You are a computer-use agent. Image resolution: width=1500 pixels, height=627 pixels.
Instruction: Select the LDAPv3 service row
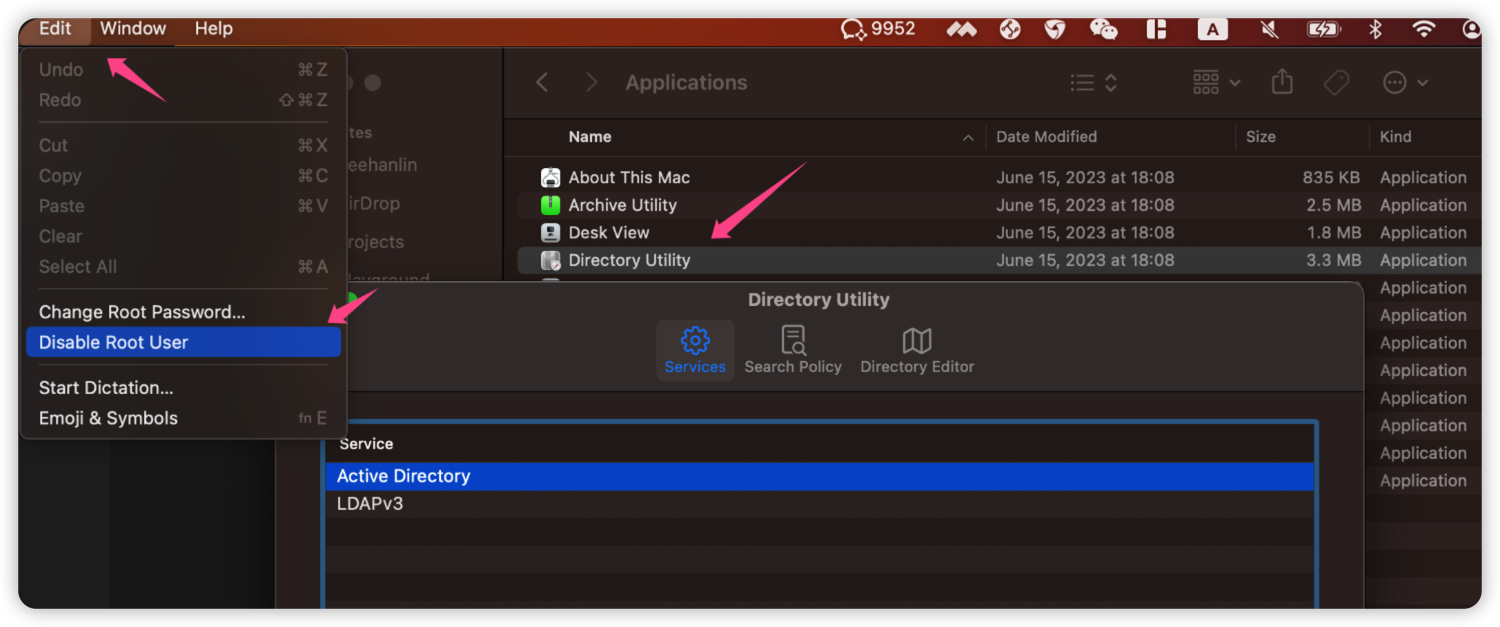[x=370, y=504]
